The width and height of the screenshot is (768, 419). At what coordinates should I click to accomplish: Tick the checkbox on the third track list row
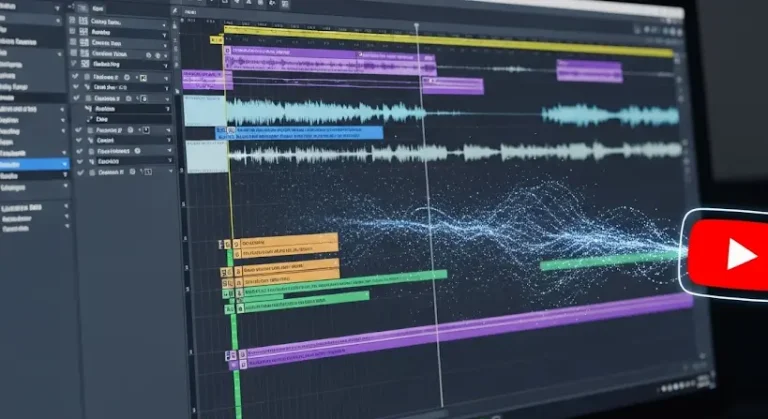[73, 42]
